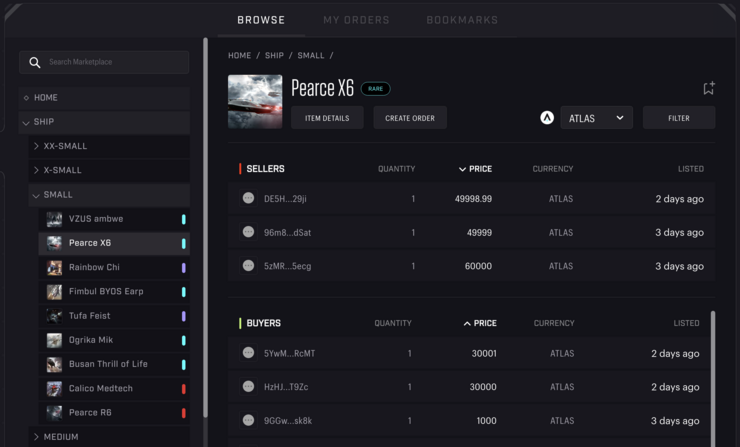Expand the MEDIUM category
Viewport: 740px width, 447px height.
(109, 437)
